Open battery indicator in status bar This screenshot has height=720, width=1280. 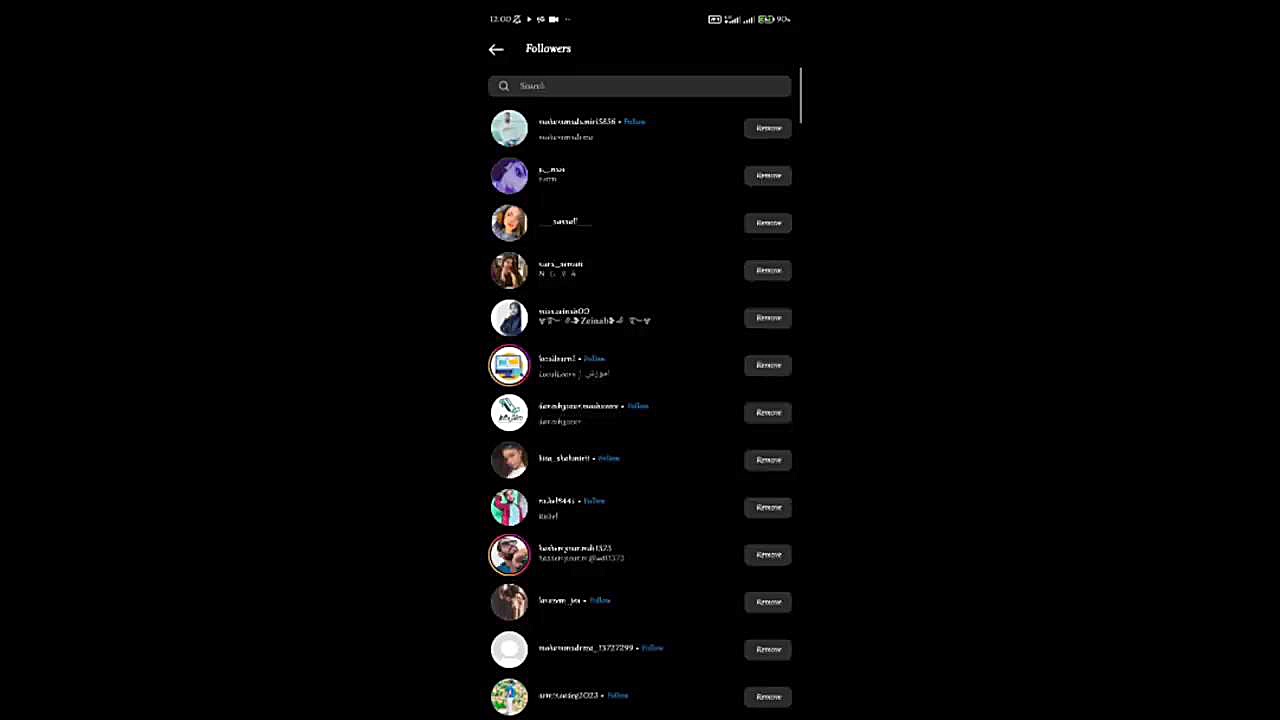[766, 19]
